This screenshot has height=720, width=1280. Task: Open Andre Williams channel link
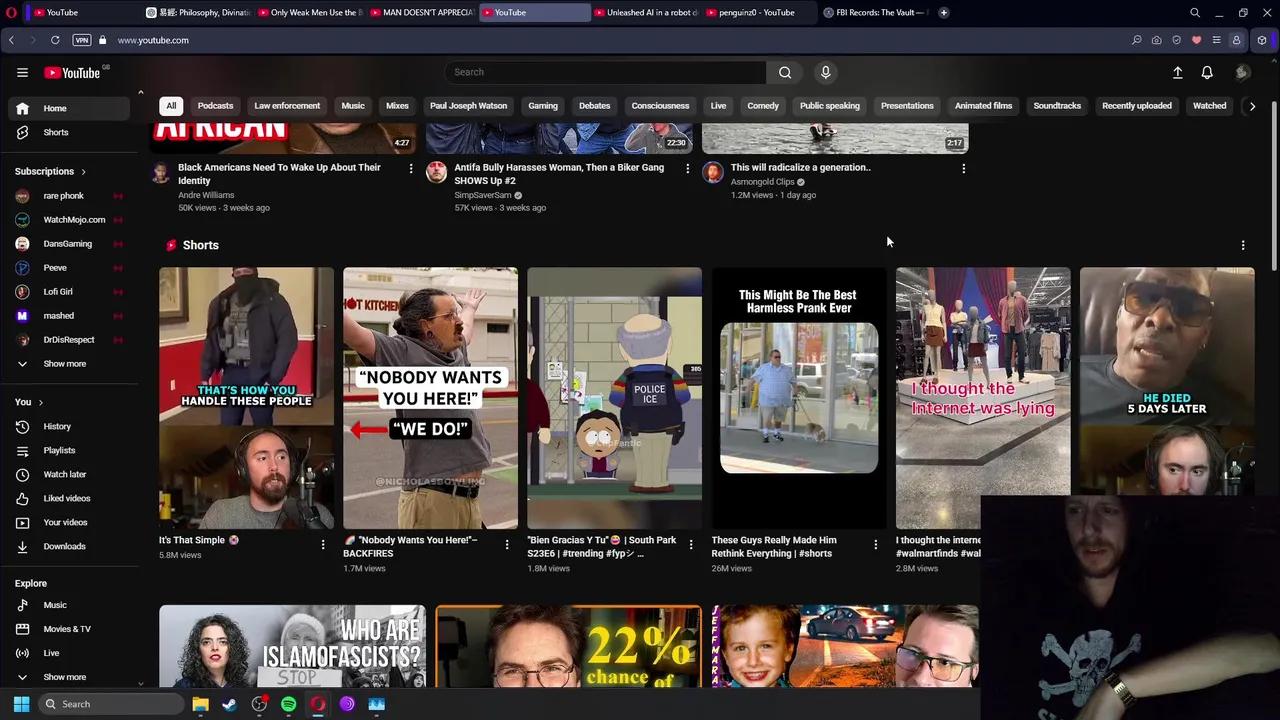tap(206, 195)
